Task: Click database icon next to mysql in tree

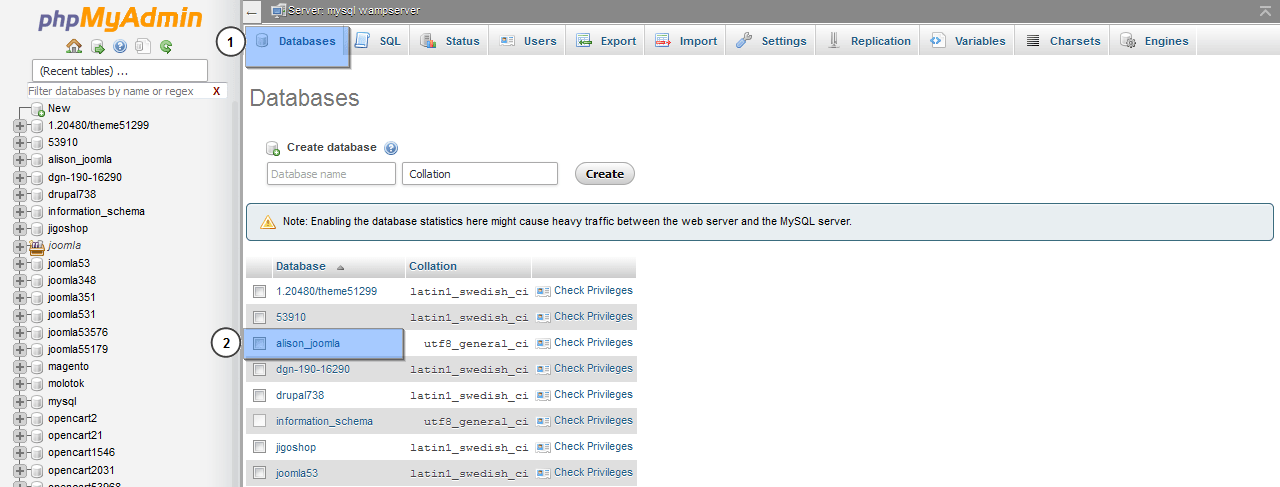Action: point(37,401)
